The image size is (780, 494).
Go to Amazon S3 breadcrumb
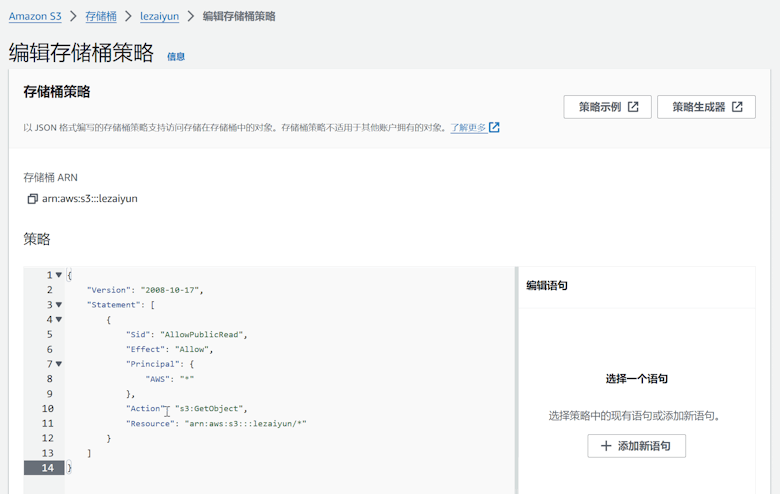pos(35,16)
